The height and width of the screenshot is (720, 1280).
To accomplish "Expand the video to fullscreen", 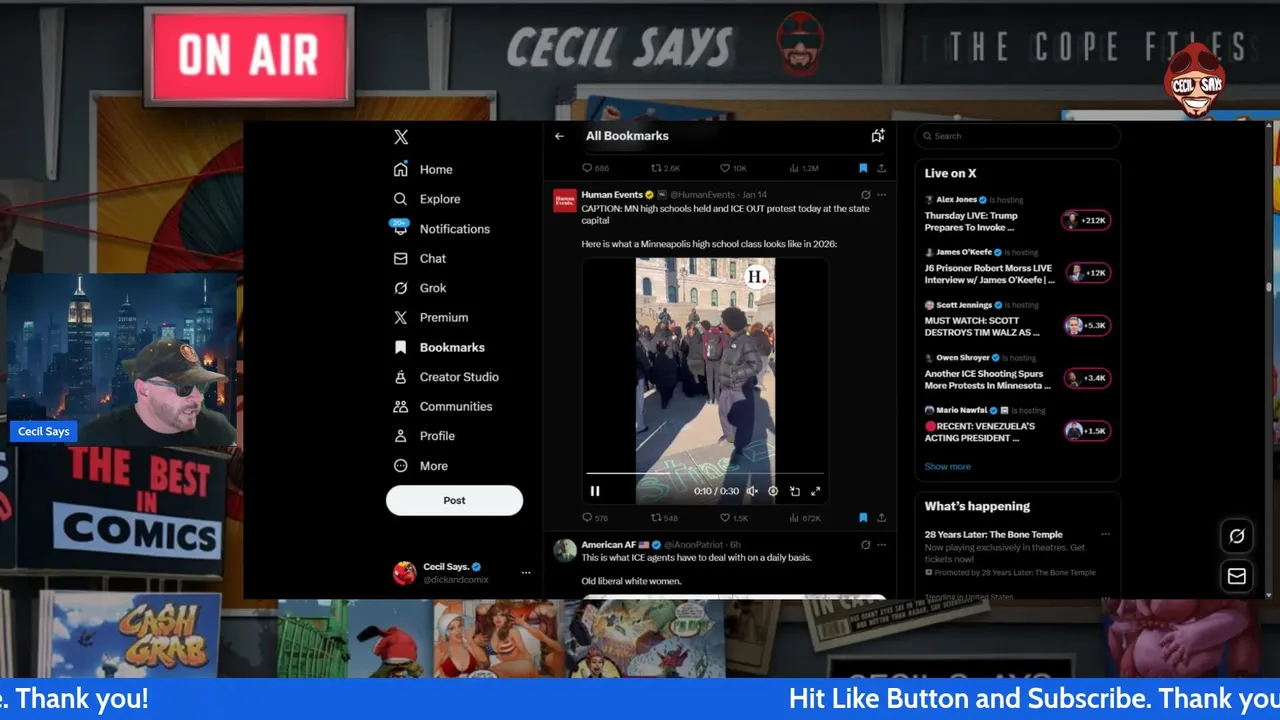I will pyautogui.click(x=816, y=491).
